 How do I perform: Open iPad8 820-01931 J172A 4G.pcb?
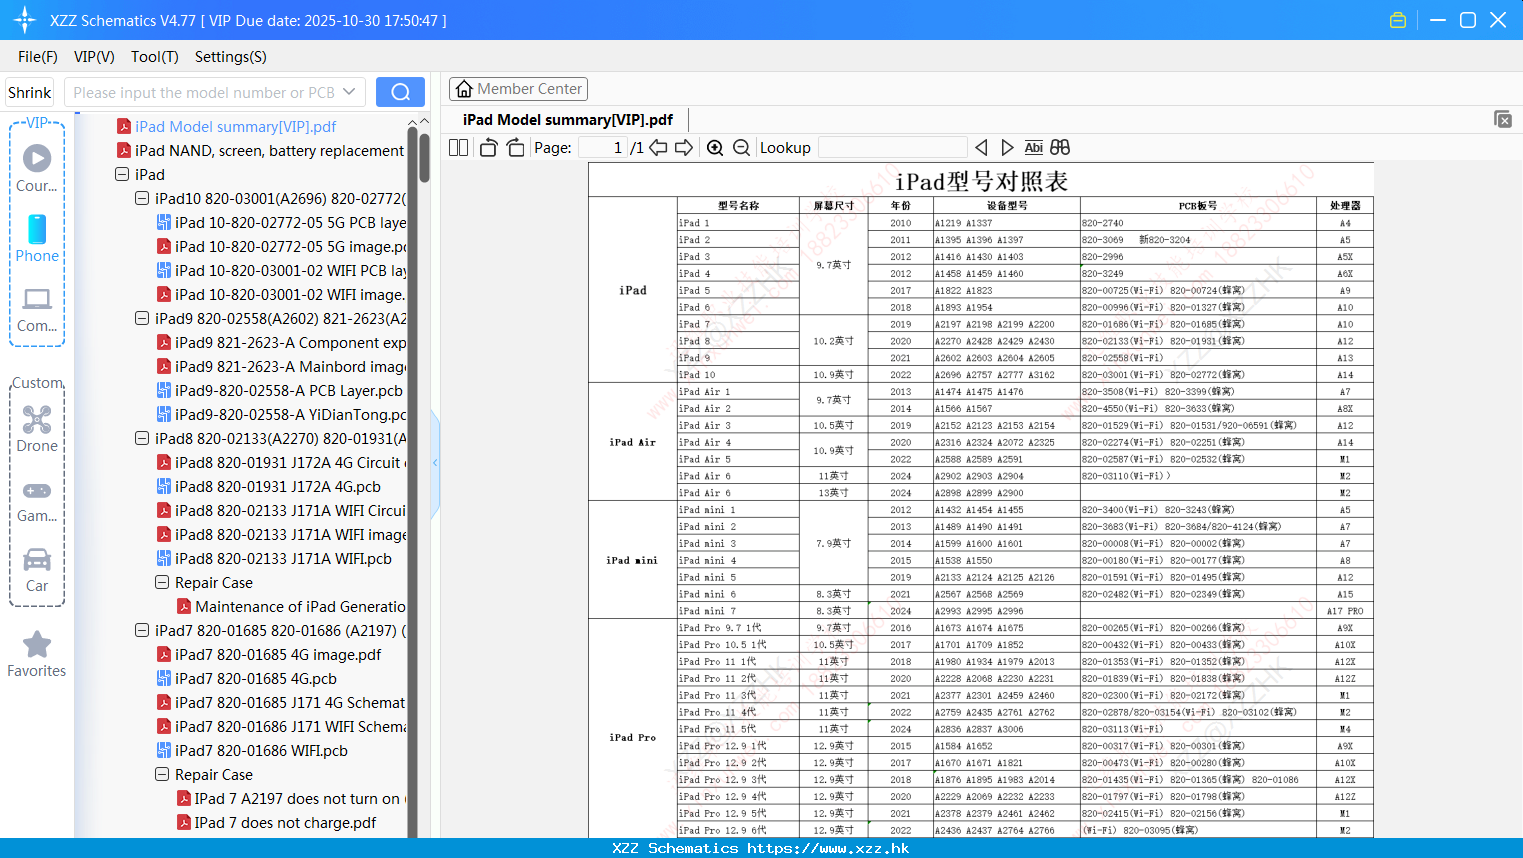click(278, 486)
